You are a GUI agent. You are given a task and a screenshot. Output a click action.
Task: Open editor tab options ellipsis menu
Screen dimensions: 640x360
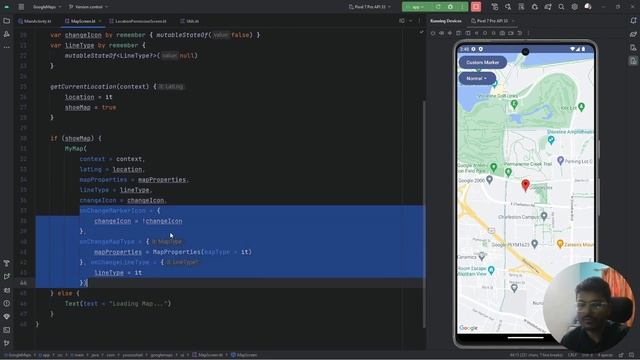tap(419, 21)
